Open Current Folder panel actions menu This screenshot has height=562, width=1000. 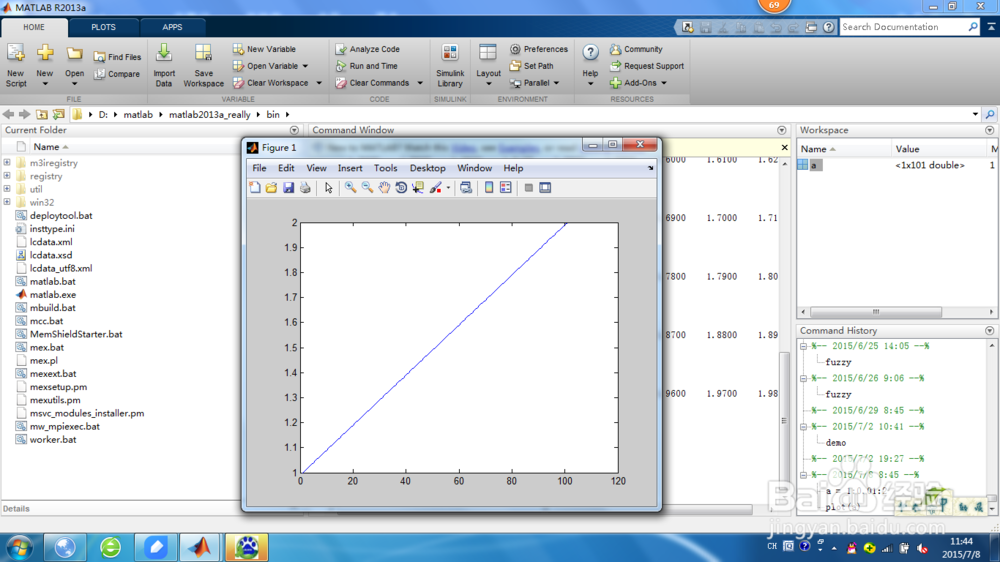[294, 130]
